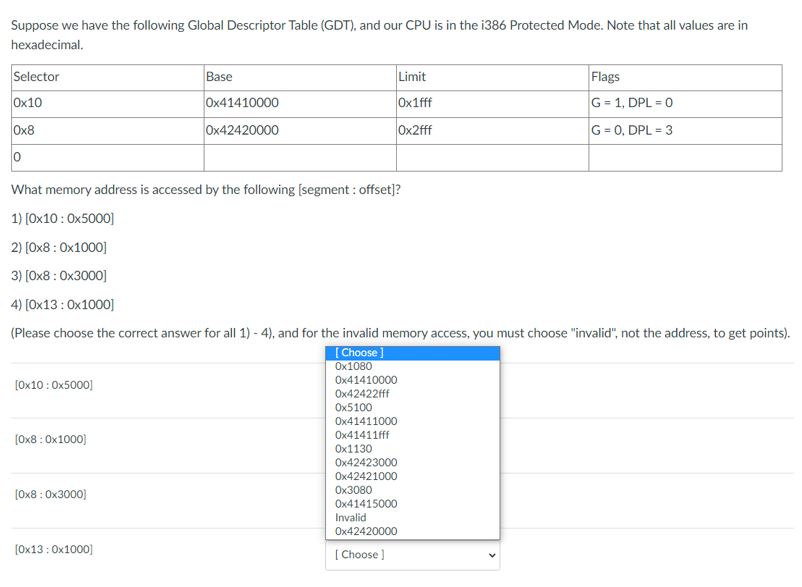This screenshot has height=587, width=802.
Task: Pick "0x3080" as the answer
Action: pos(352,490)
